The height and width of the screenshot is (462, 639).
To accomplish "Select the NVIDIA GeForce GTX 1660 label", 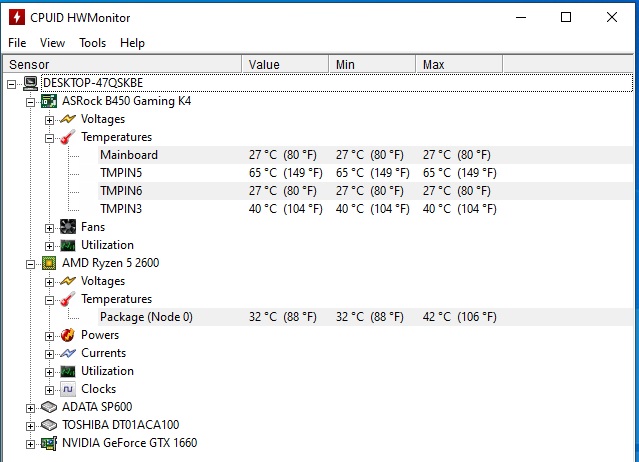I will pos(130,443).
